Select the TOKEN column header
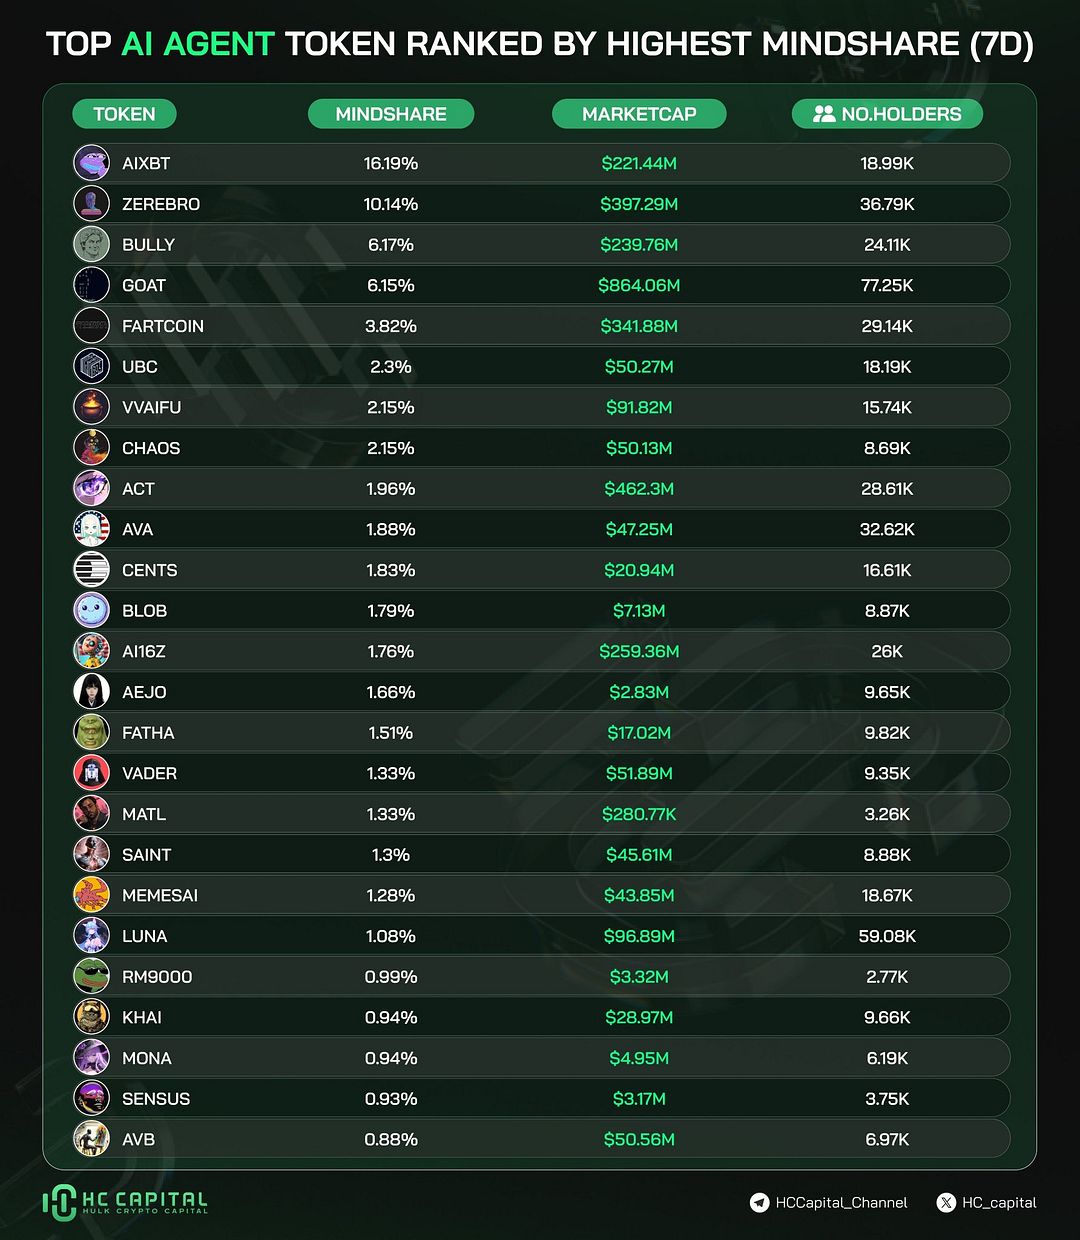 click(124, 114)
